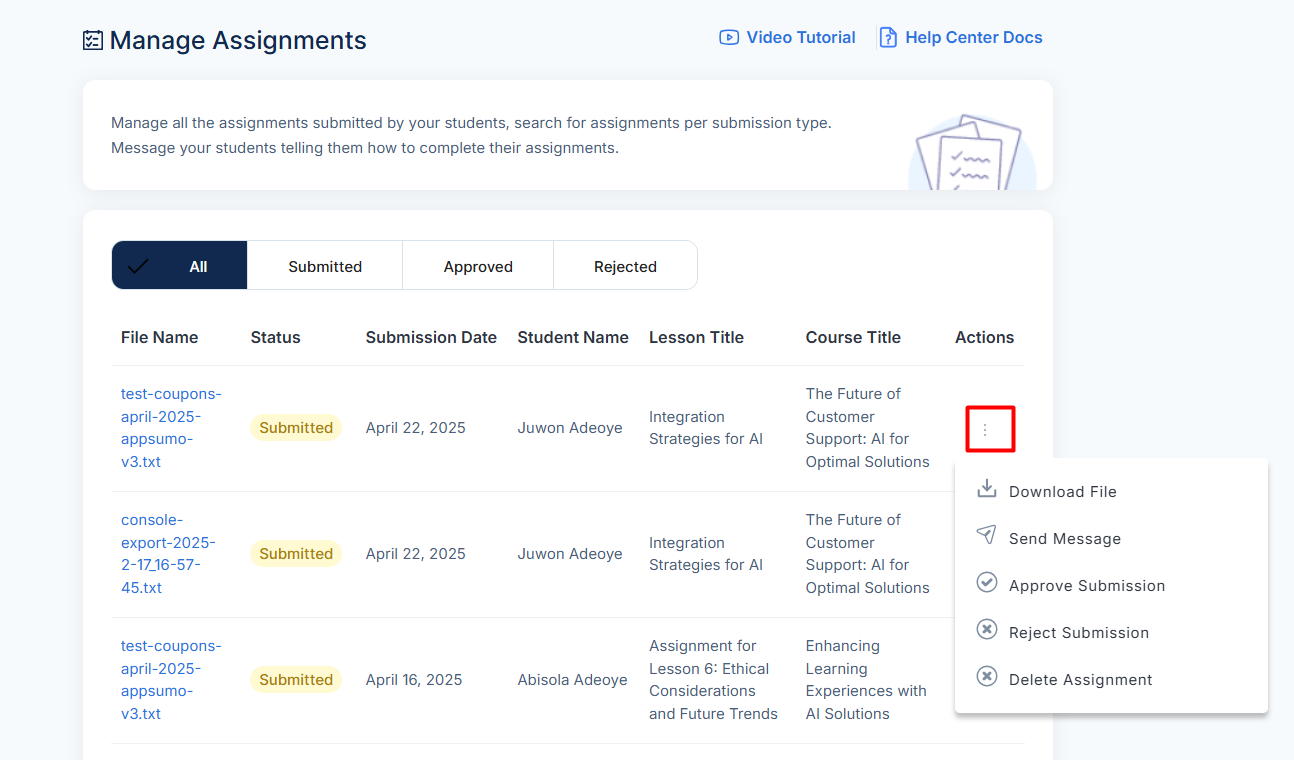
Task: Click the Course Title column header
Action: coord(853,337)
